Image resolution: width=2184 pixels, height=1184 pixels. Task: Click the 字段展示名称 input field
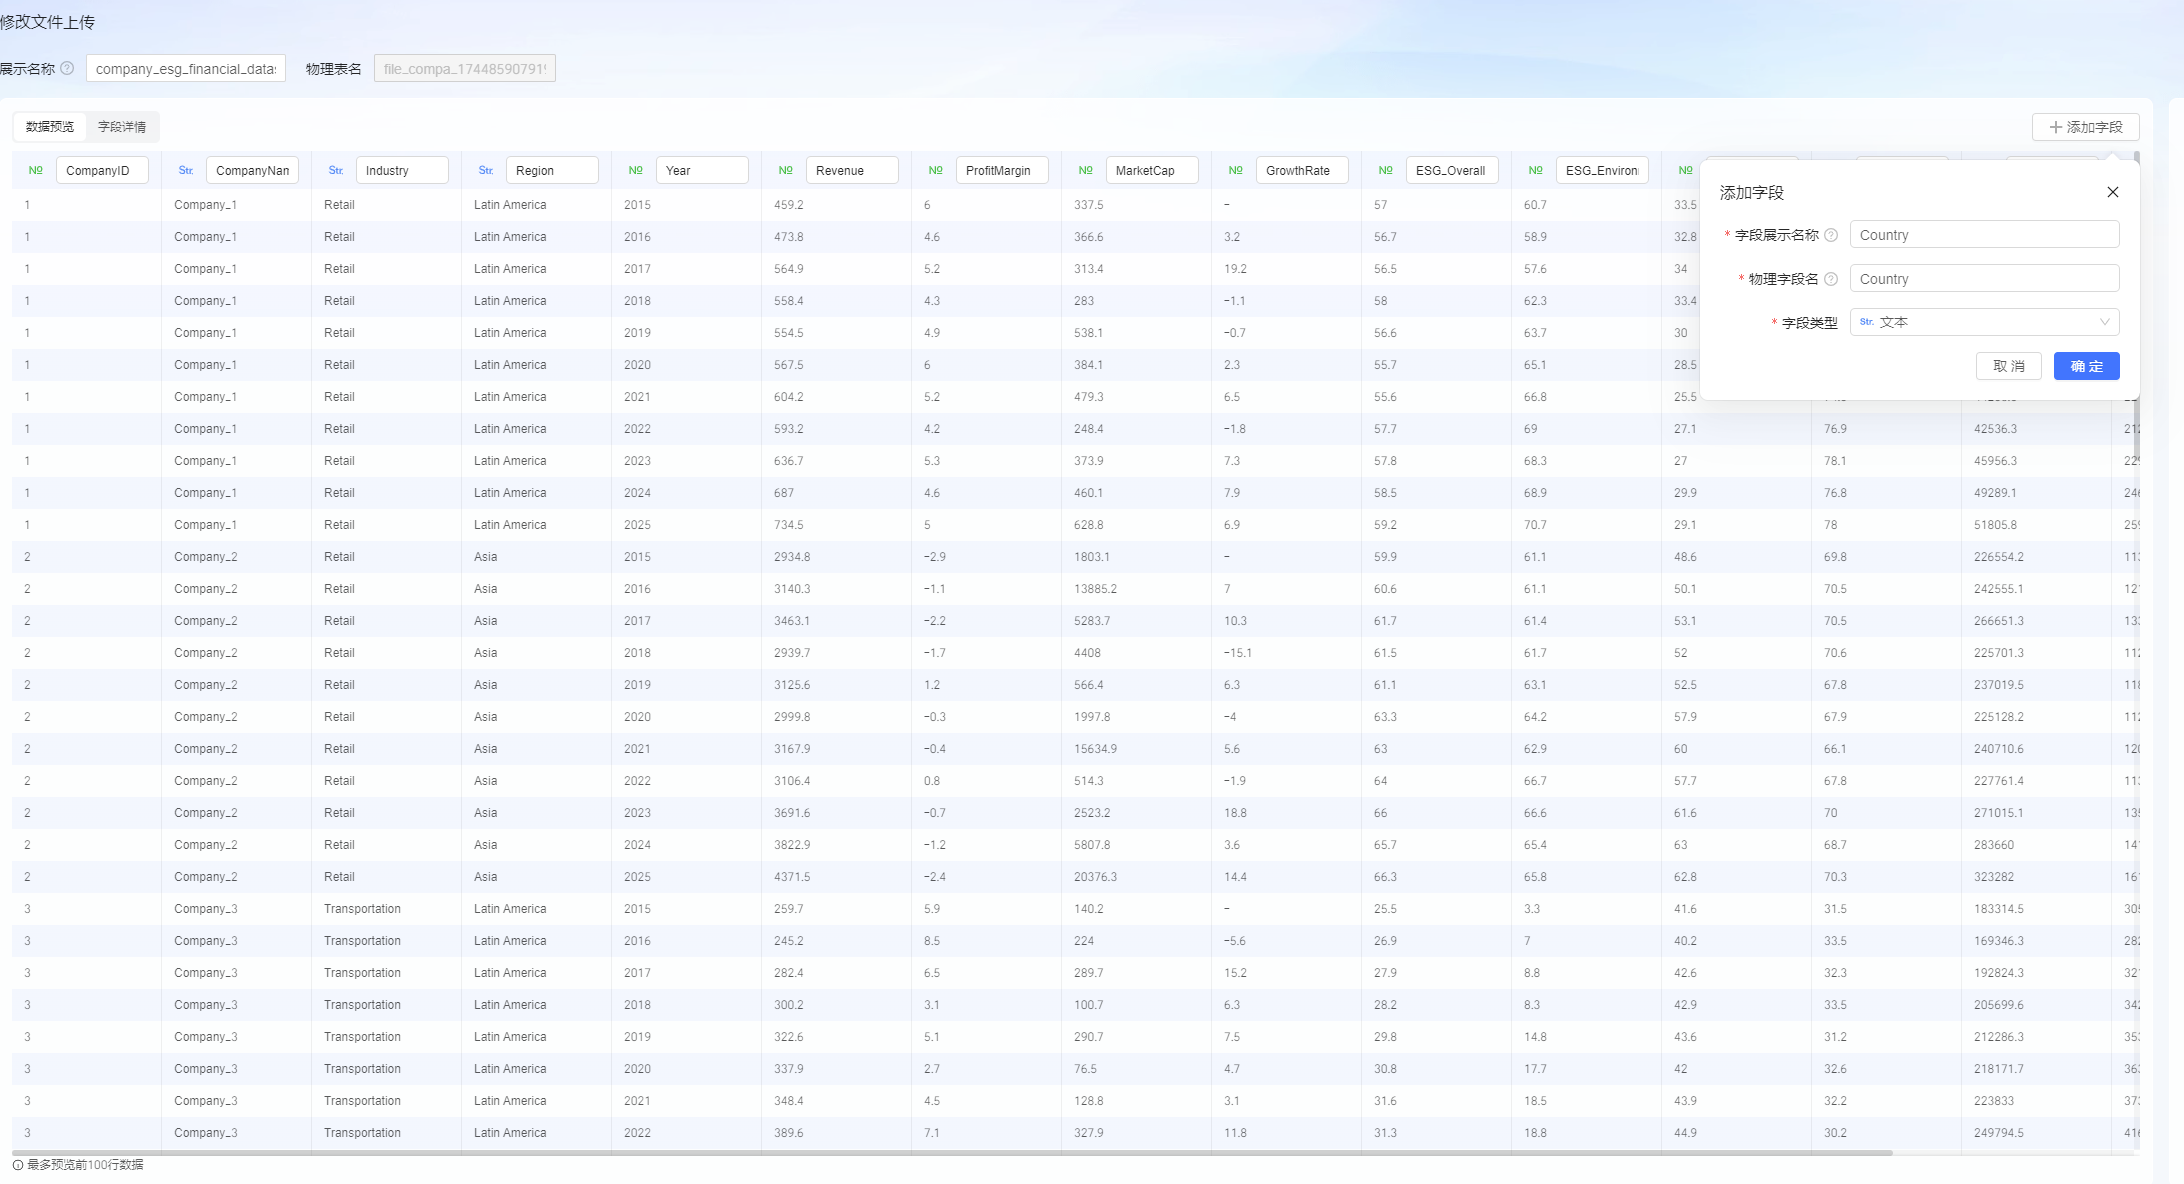(1984, 235)
